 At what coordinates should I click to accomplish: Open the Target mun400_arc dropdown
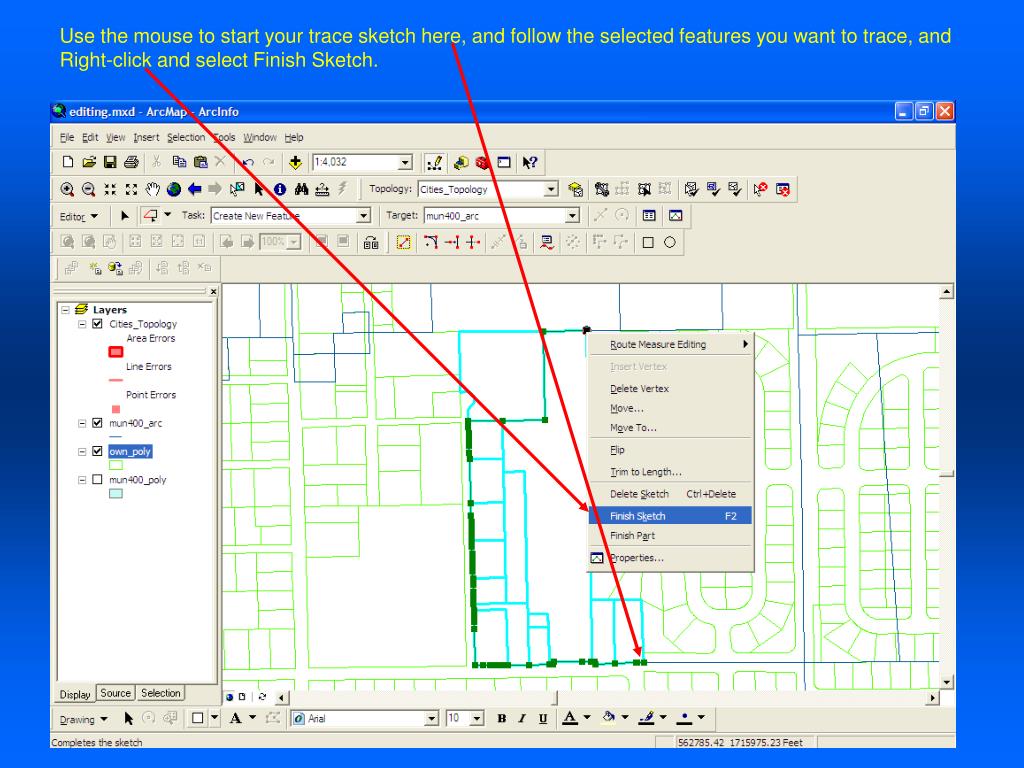pyautogui.click(x=572, y=216)
